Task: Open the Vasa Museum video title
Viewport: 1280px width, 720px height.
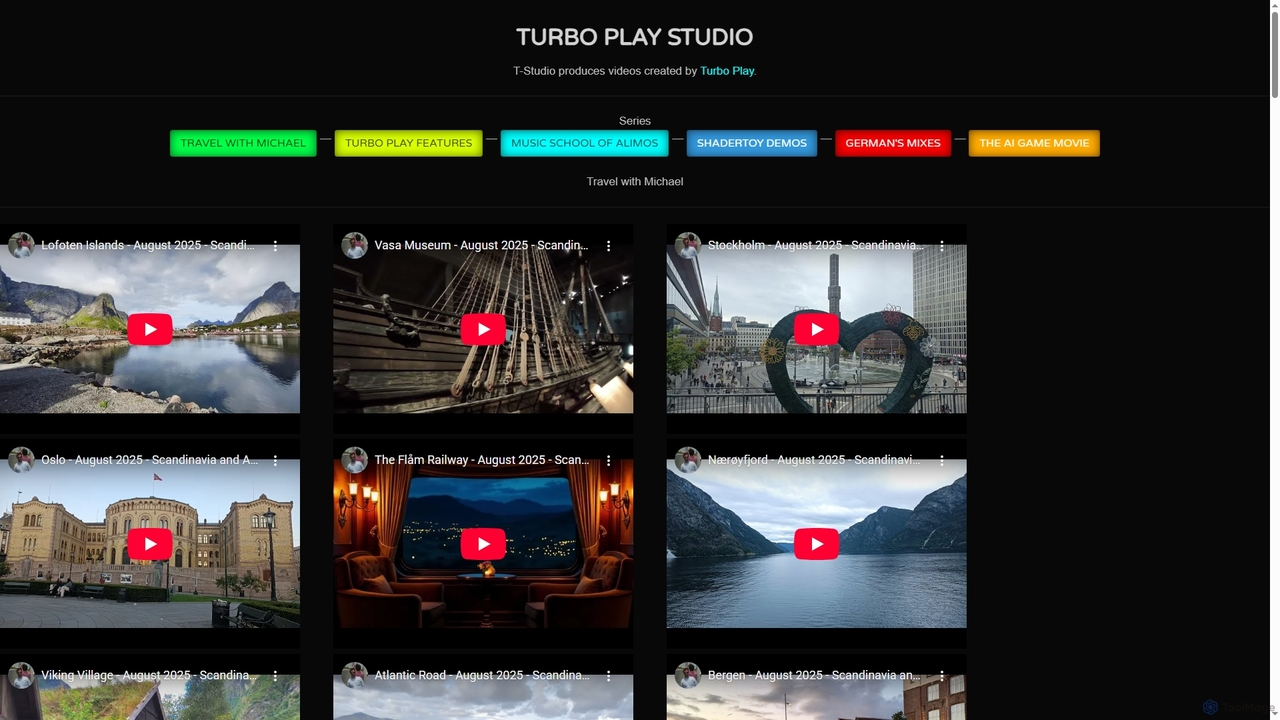Action: [481, 245]
